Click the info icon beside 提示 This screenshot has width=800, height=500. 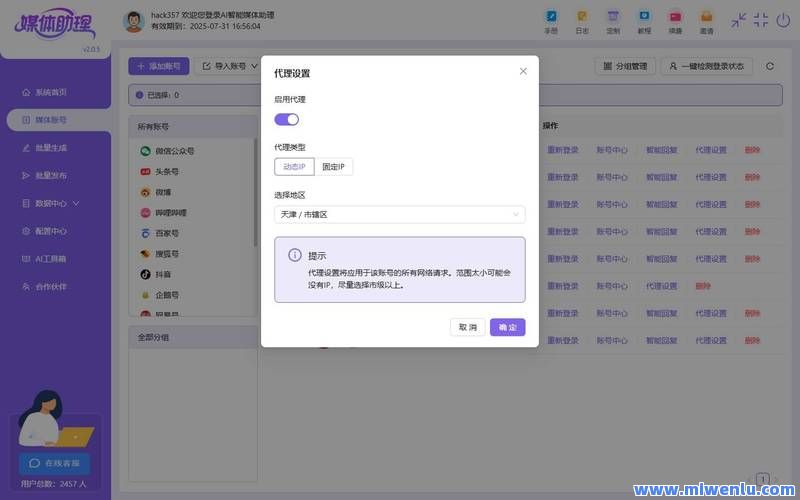(294, 255)
